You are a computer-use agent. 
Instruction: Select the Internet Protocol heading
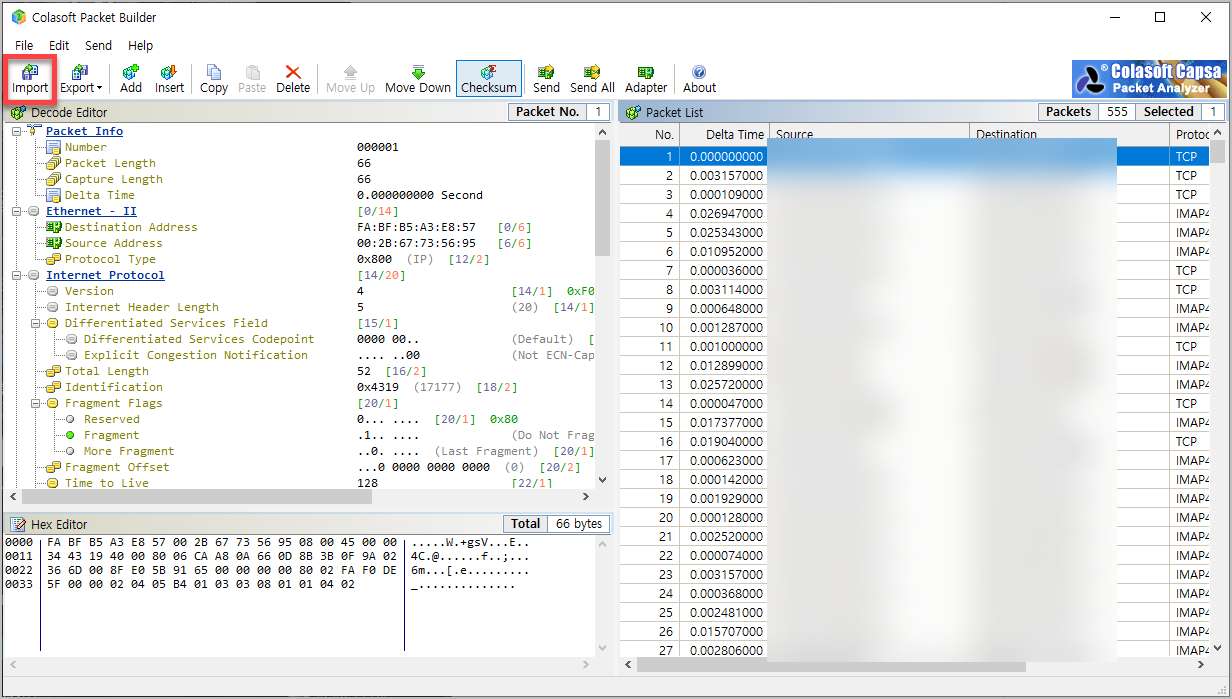(105, 275)
